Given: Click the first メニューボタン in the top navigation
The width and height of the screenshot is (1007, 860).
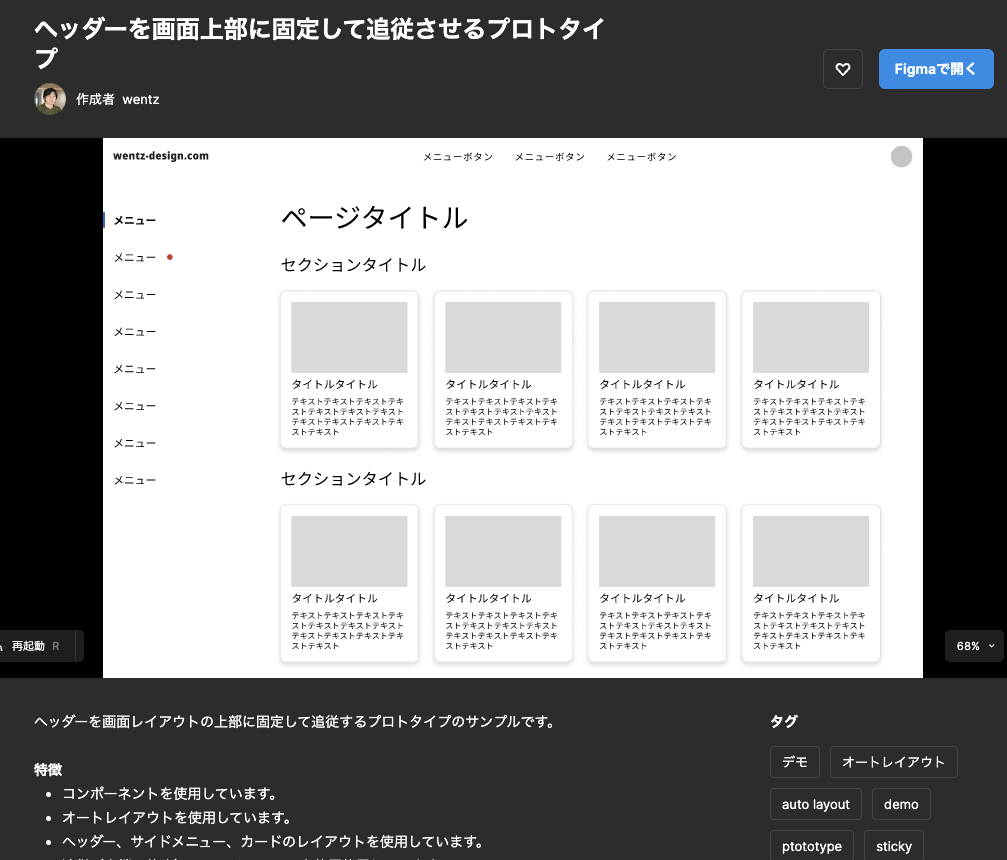Looking at the screenshot, I should (x=458, y=156).
